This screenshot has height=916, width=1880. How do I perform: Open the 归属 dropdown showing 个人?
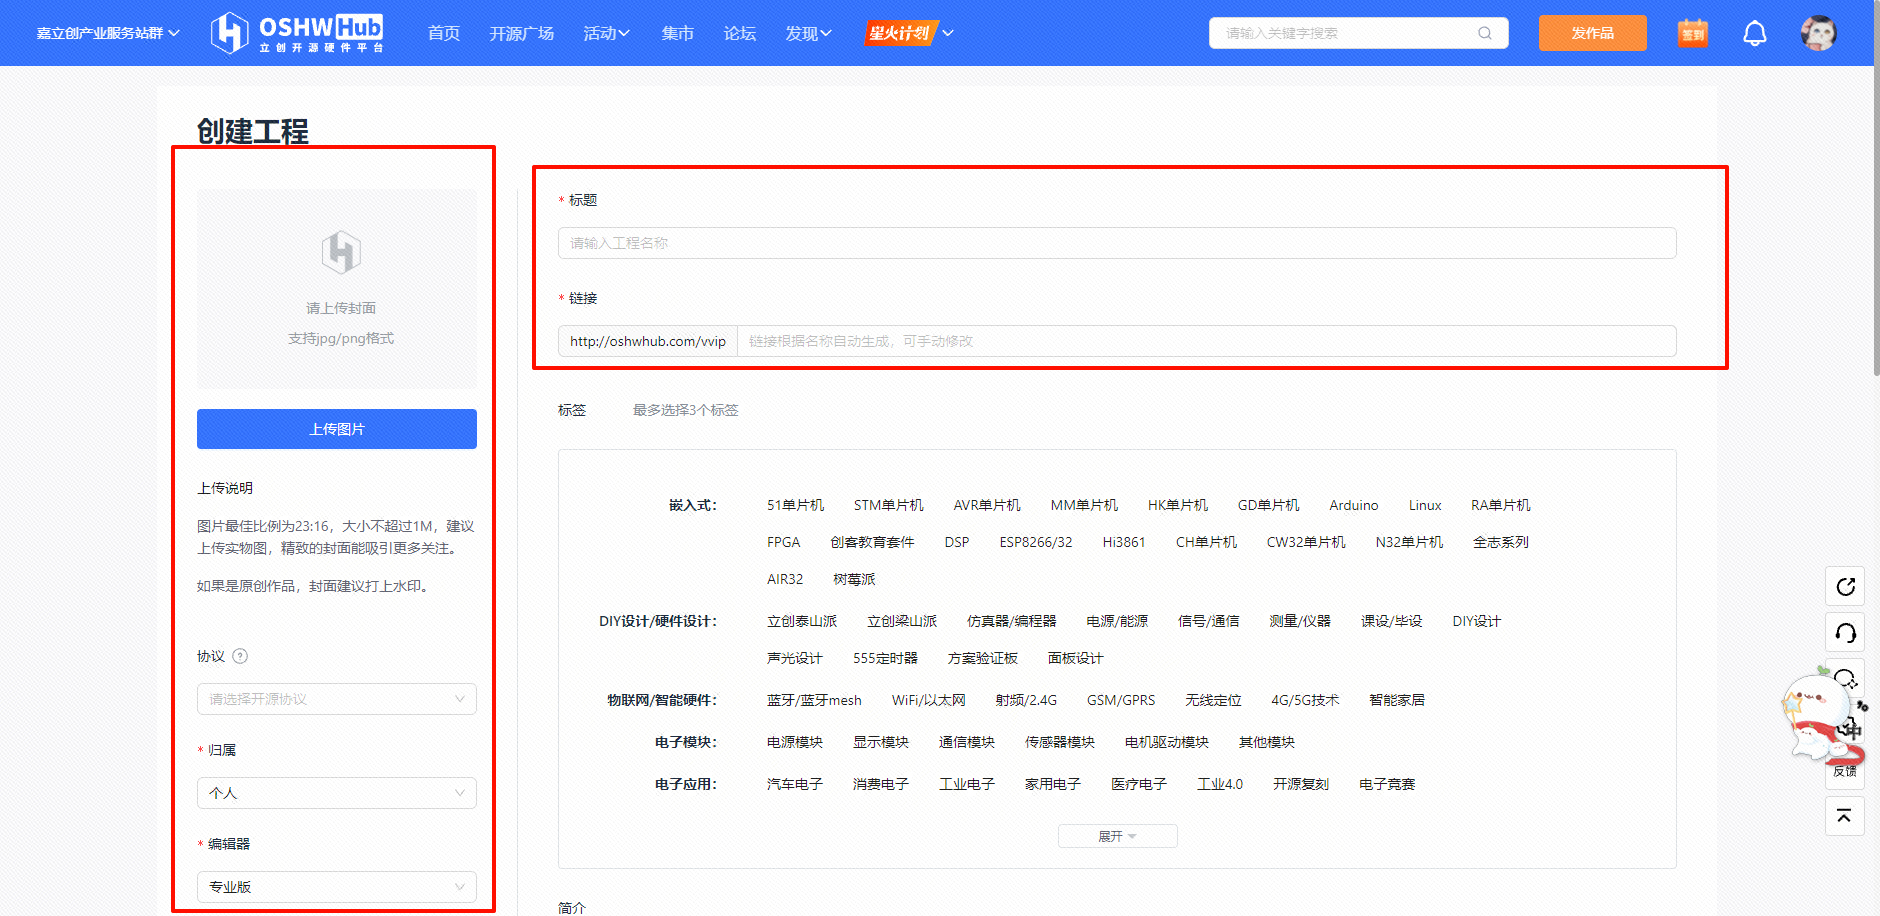click(x=337, y=793)
